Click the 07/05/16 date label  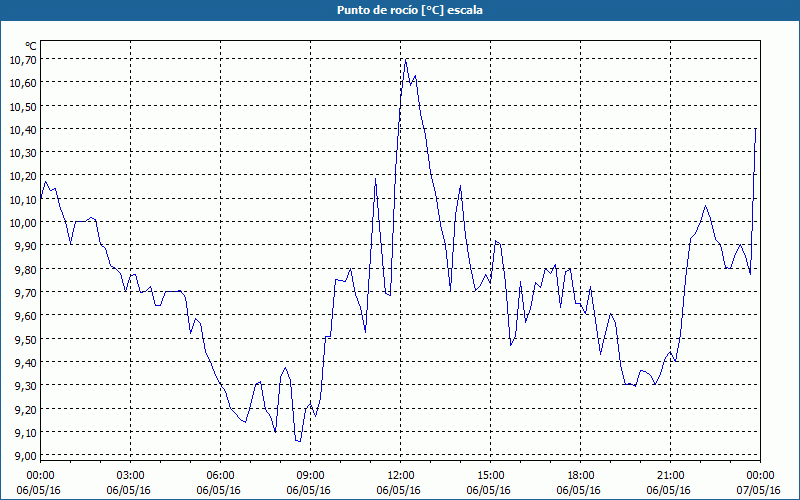pyautogui.click(x=758, y=490)
